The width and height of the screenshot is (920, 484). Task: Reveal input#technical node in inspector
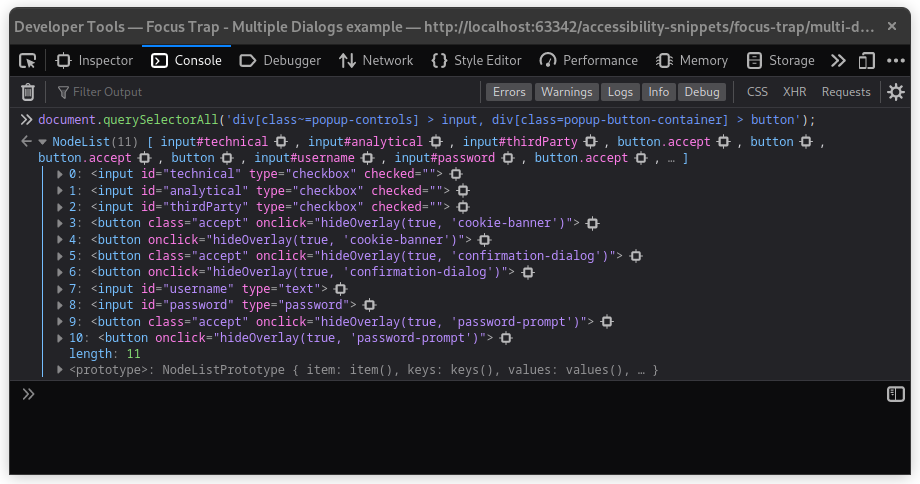click(x=281, y=142)
